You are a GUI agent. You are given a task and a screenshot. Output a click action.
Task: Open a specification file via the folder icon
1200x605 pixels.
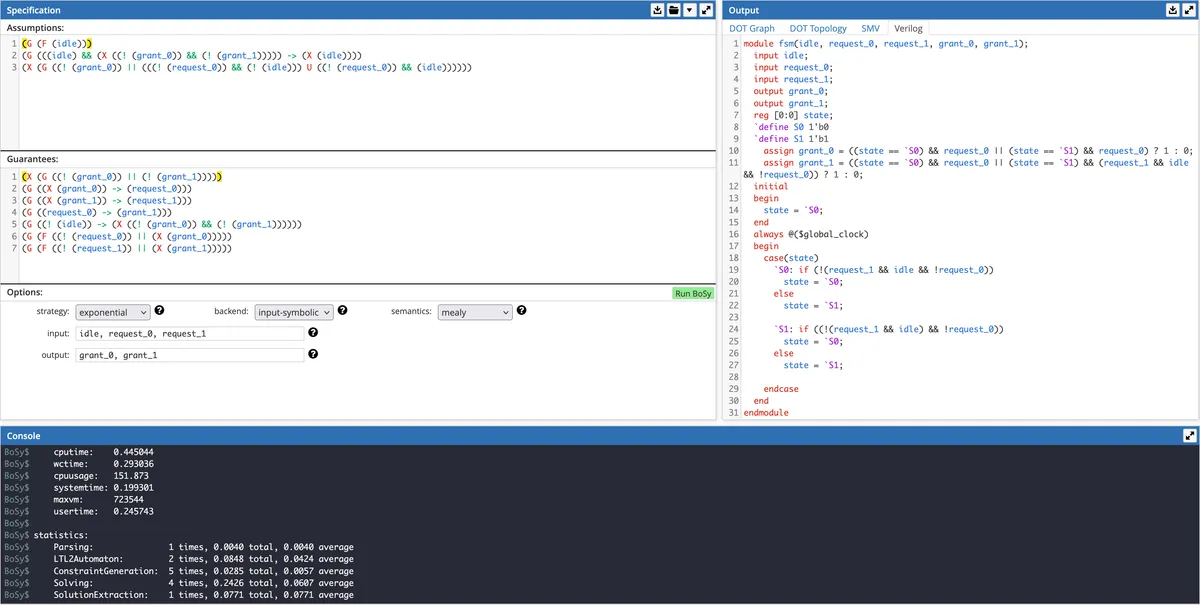[x=673, y=9]
